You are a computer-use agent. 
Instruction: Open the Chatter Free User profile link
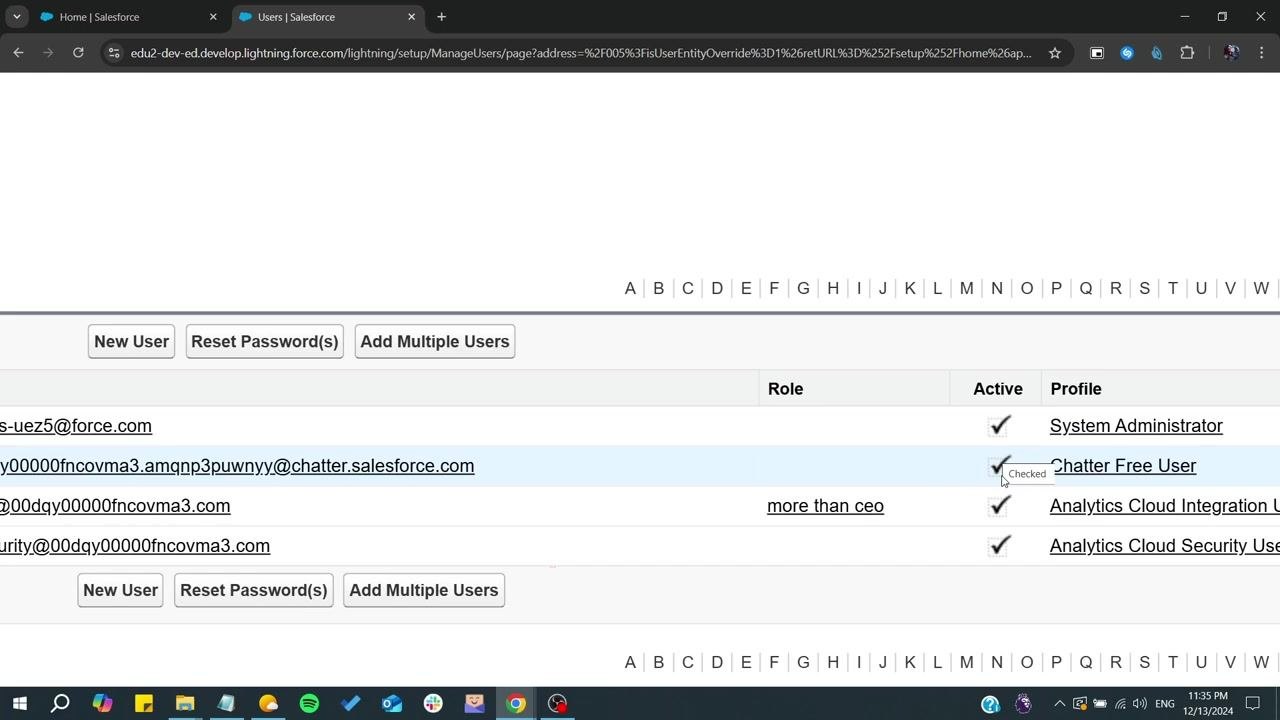click(1123, 466)
